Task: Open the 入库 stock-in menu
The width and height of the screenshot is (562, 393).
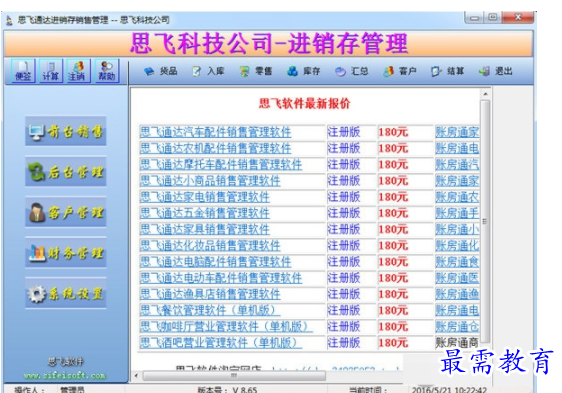Action: coord(208,71)
